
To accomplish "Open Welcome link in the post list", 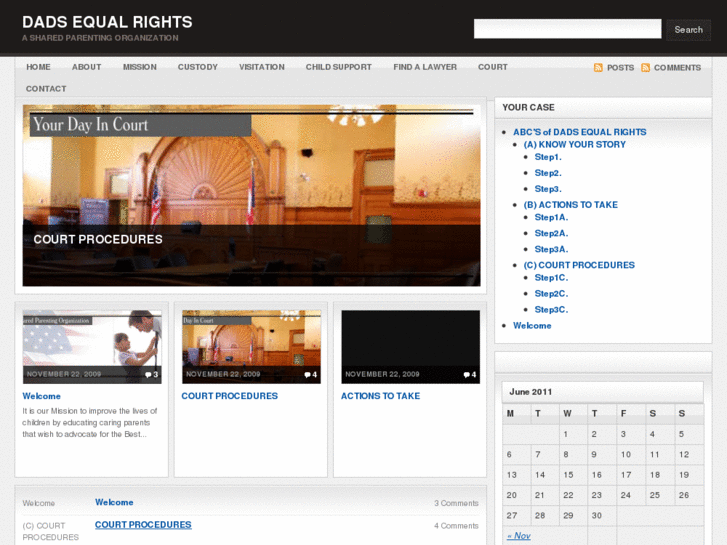I will coord(114,502).
